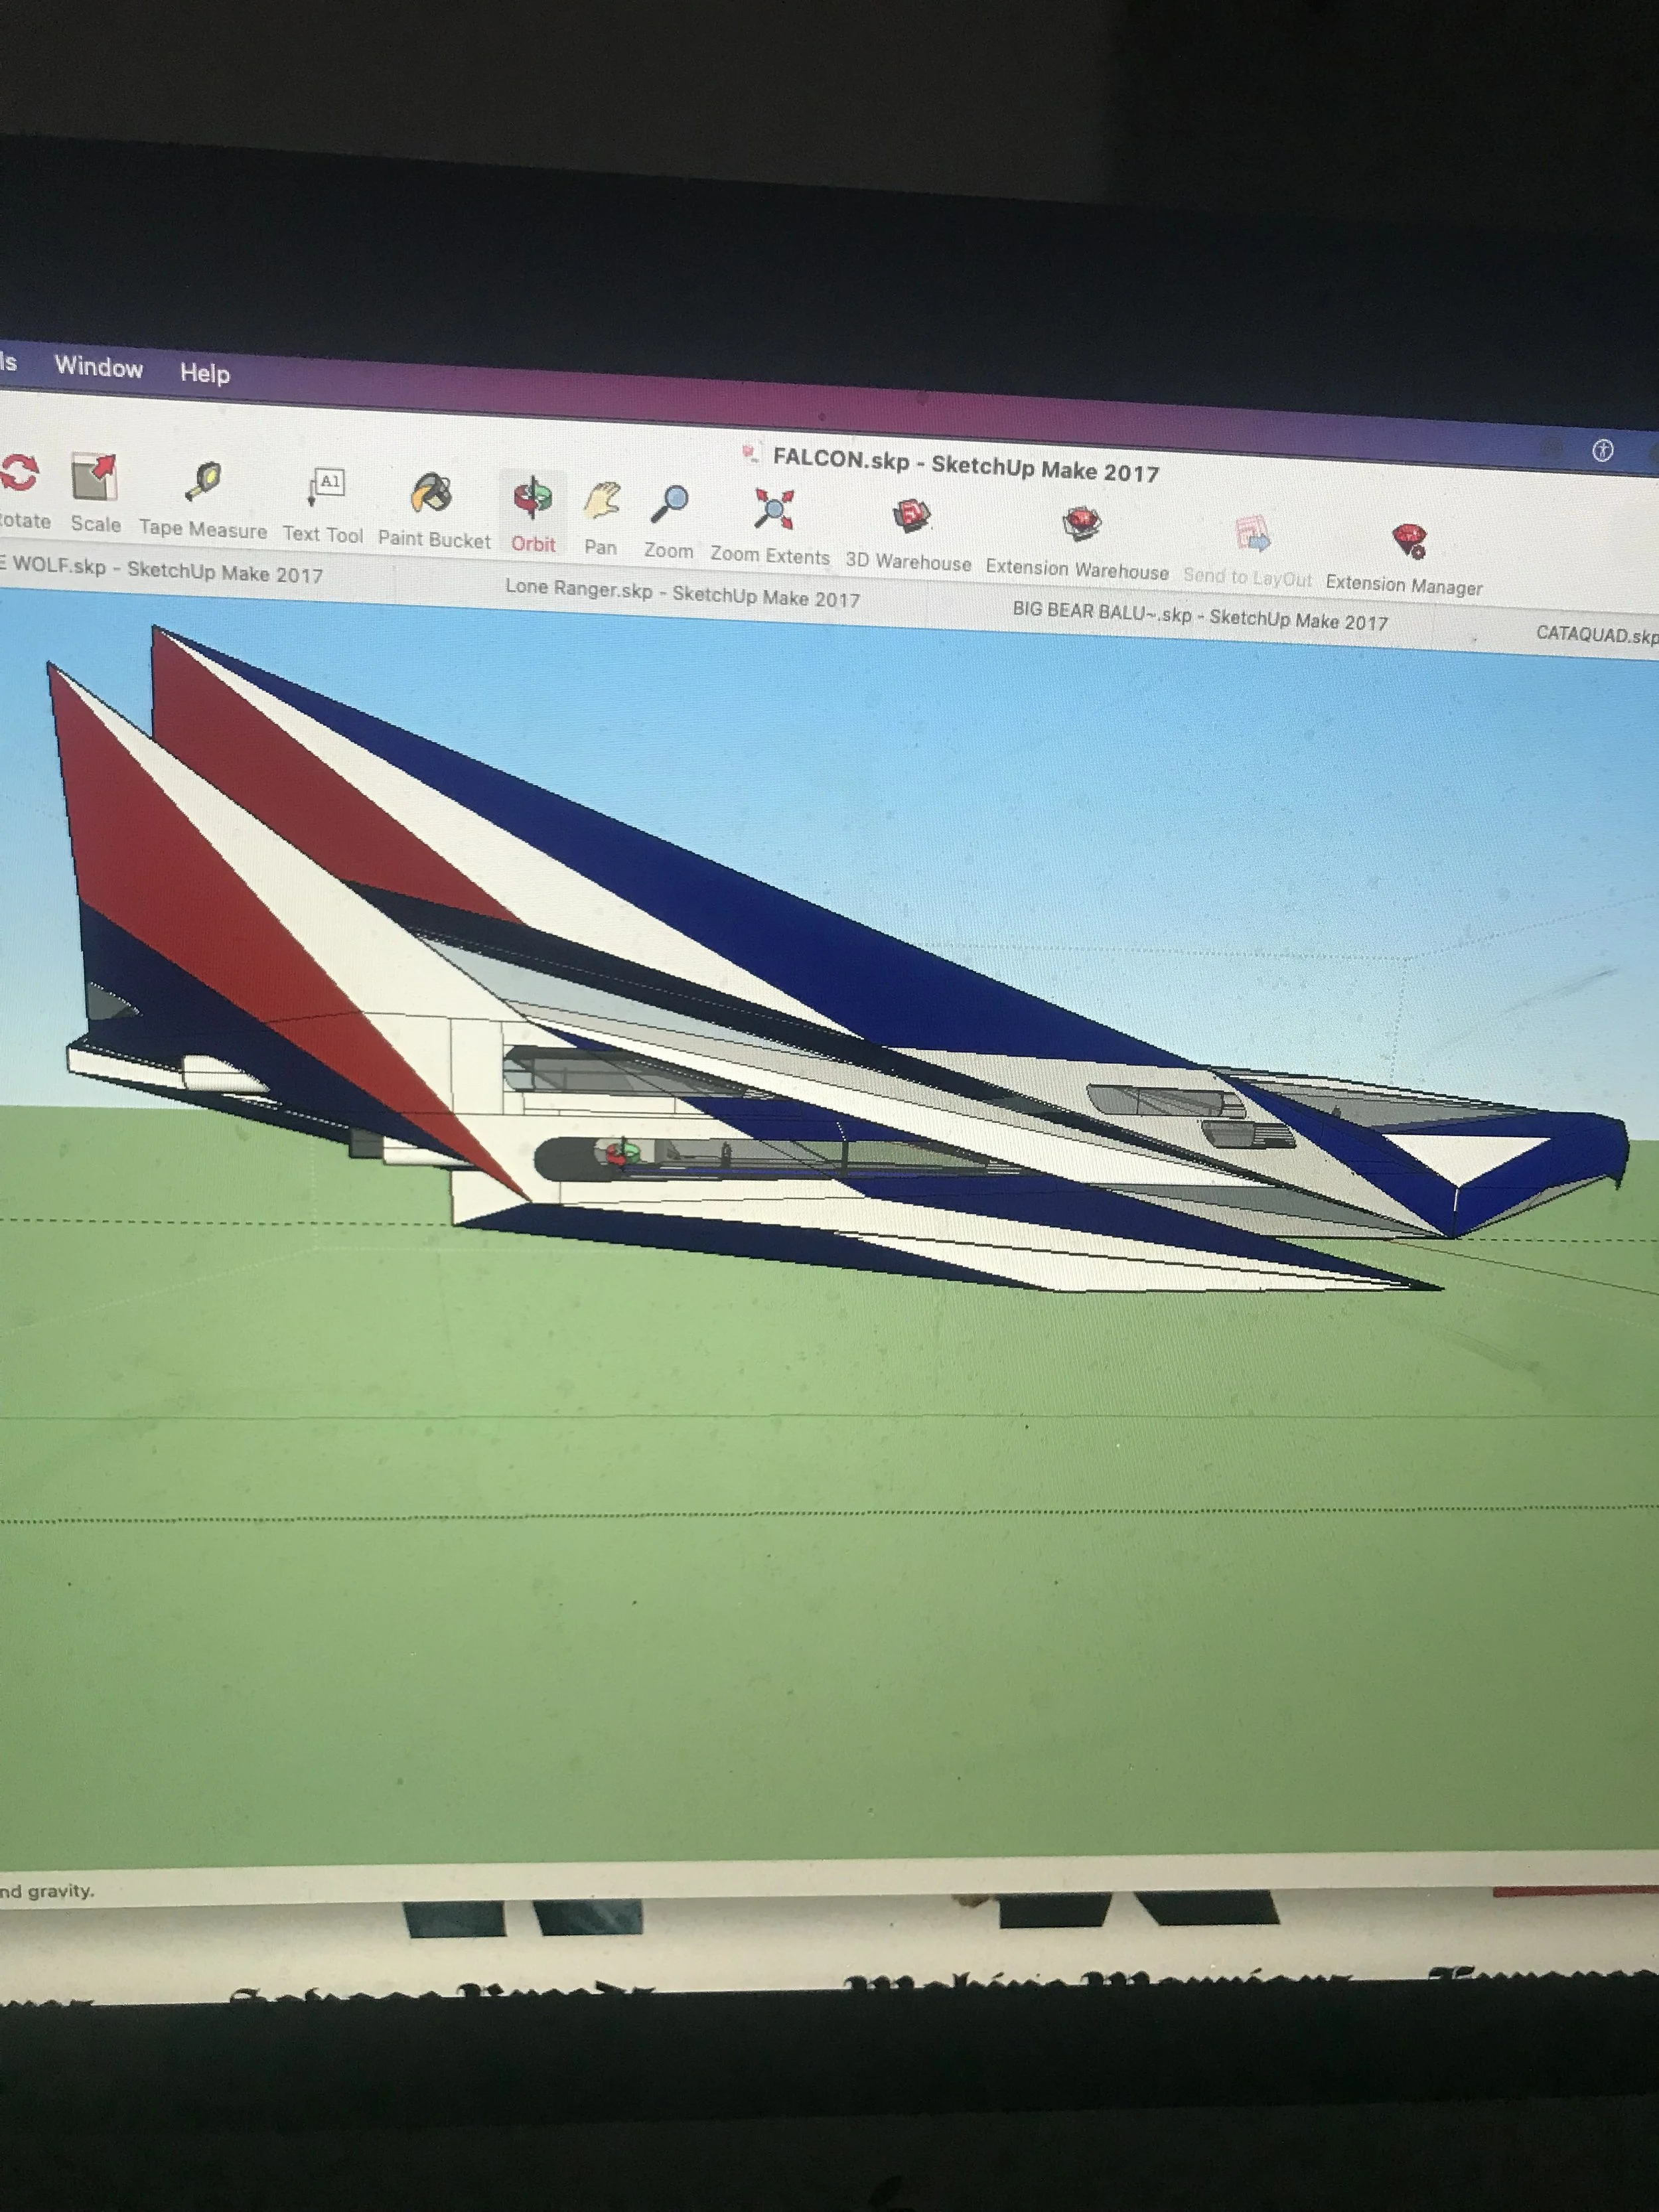Switch to the Lone Ranger.skp tab
1659x2212 pixels.
click(682, 593)
